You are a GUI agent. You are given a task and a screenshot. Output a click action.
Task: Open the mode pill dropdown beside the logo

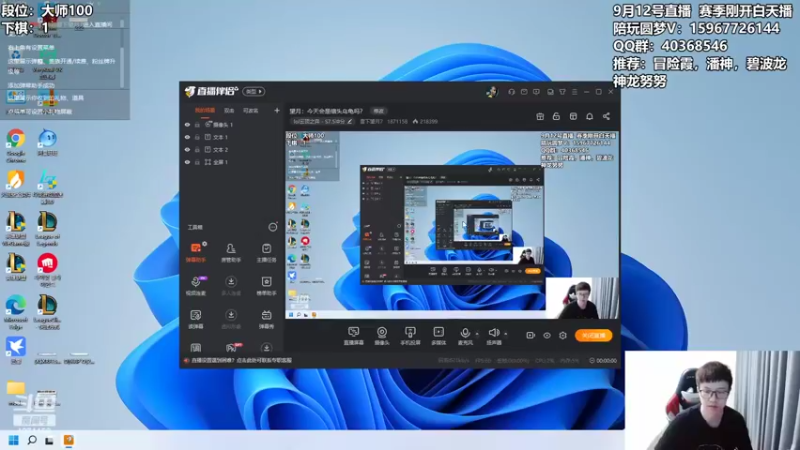click(x=254, y=92)
